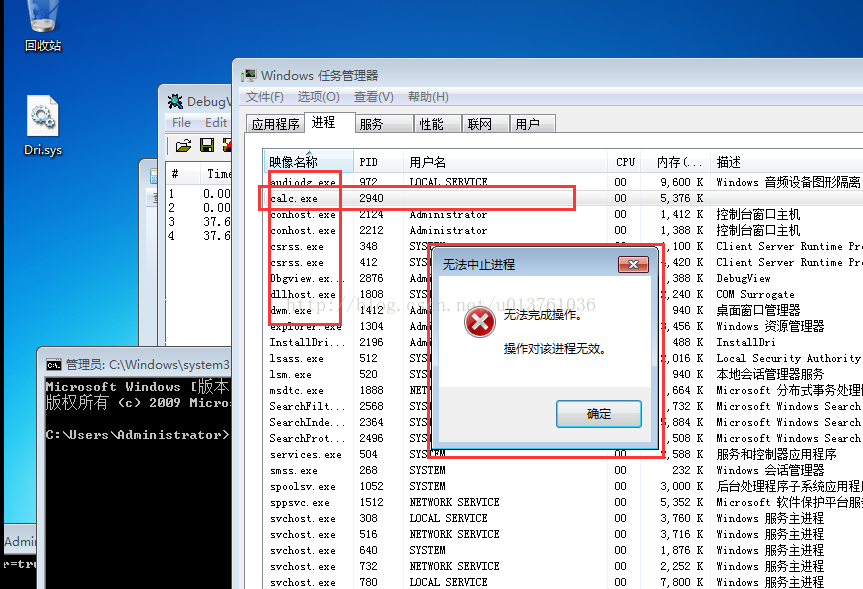Click the command prompt window title icon
This screenshot has width=863, height=589.
pos(53,365)
